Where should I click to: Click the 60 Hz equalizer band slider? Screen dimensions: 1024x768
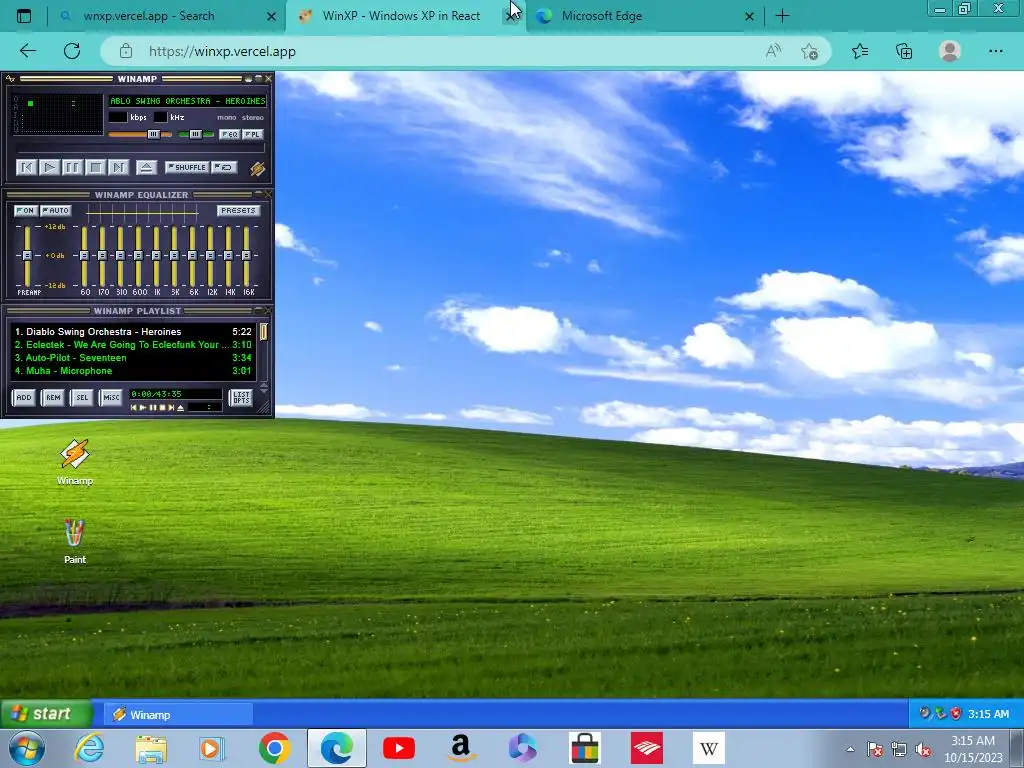[x=84, y=256]
